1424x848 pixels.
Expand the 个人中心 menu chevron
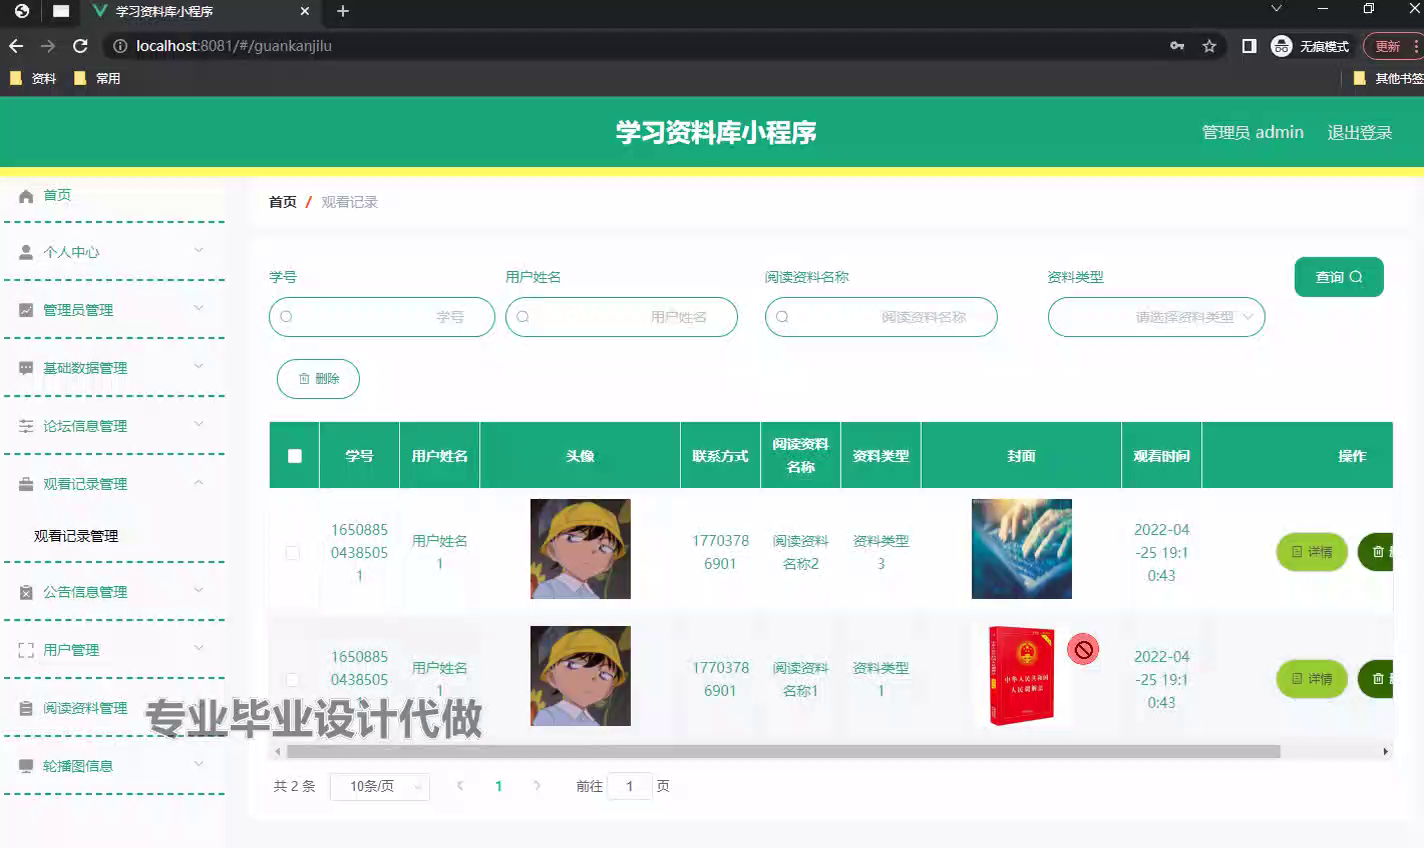pyautogui.click(x=198, y=250)
